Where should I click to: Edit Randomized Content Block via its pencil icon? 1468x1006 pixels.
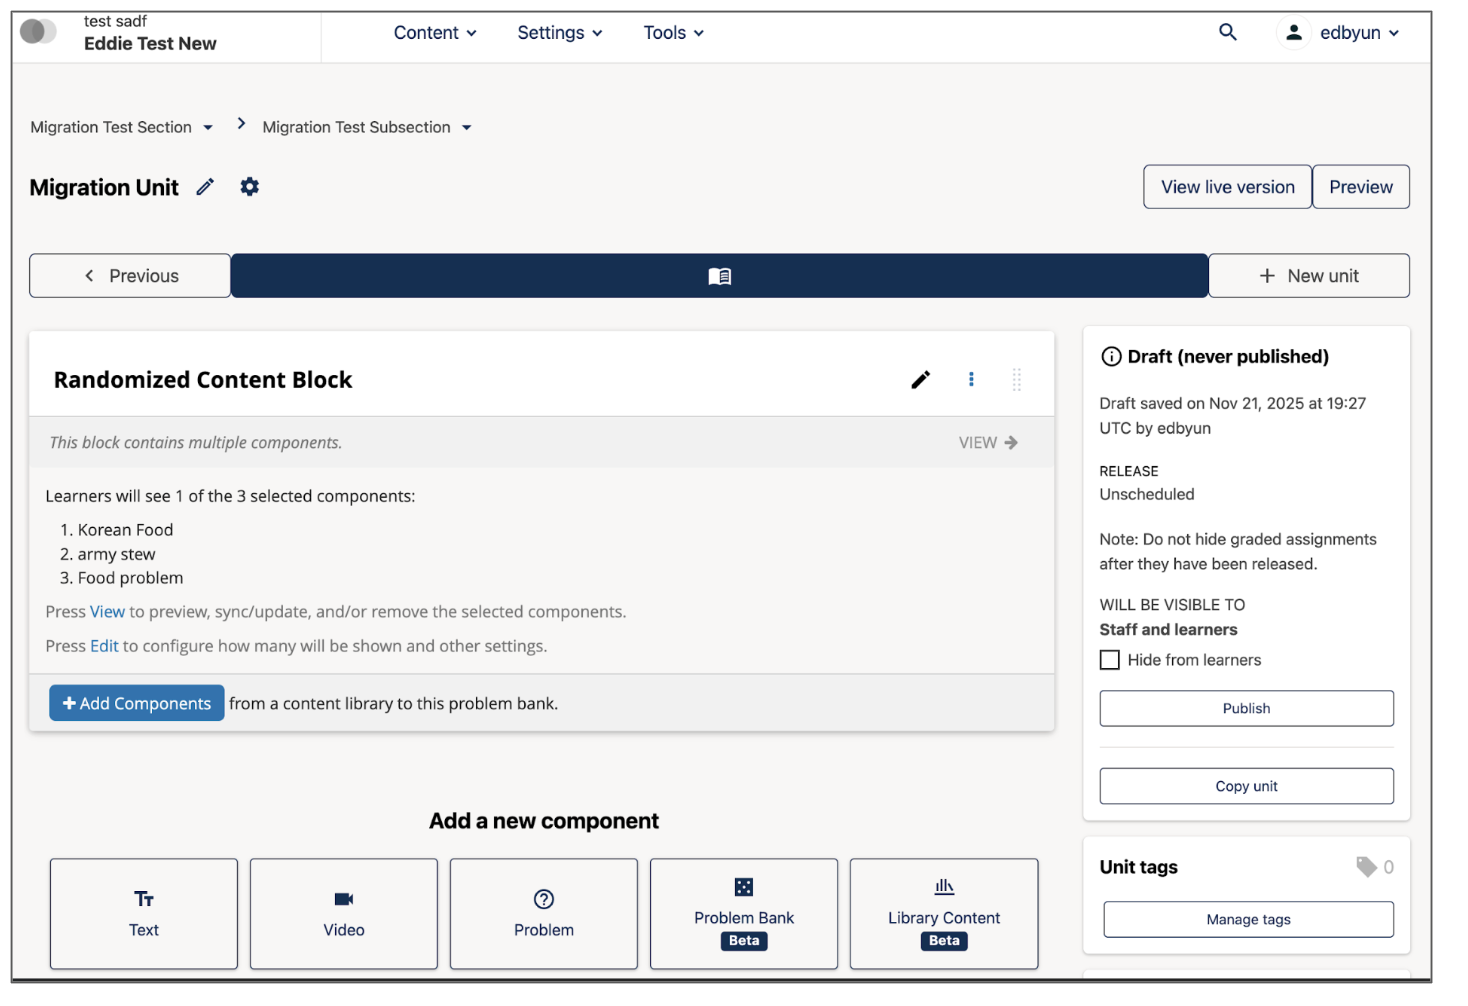tap(920, 379)
